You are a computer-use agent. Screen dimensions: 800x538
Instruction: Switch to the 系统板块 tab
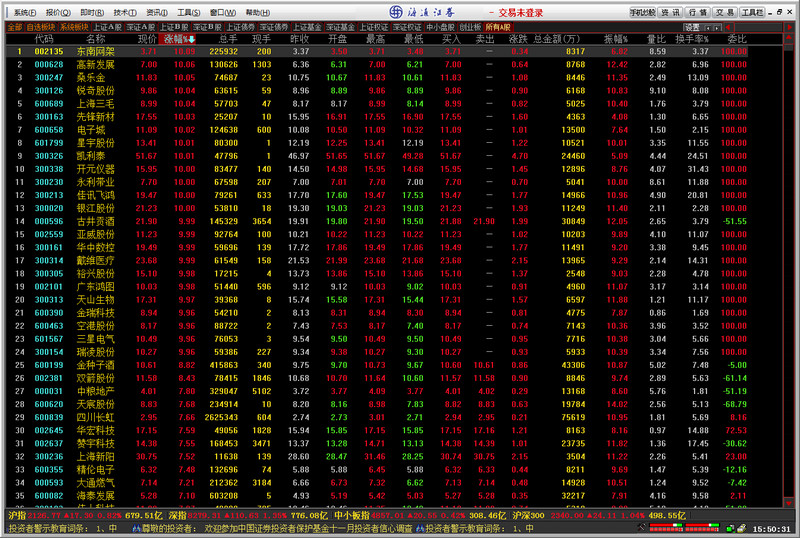click(x=74, y=27)
